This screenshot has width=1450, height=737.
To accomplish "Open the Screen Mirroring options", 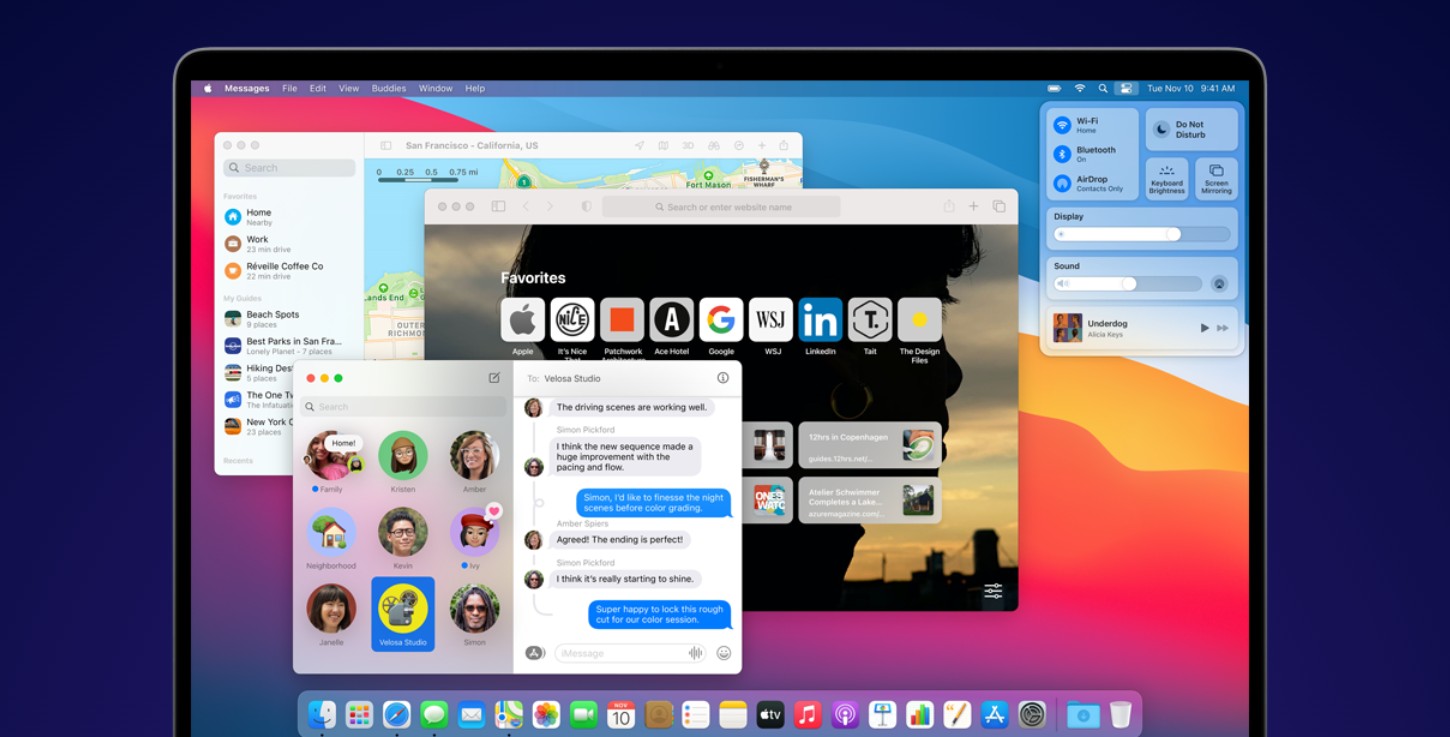I will tap(1216, 178).
